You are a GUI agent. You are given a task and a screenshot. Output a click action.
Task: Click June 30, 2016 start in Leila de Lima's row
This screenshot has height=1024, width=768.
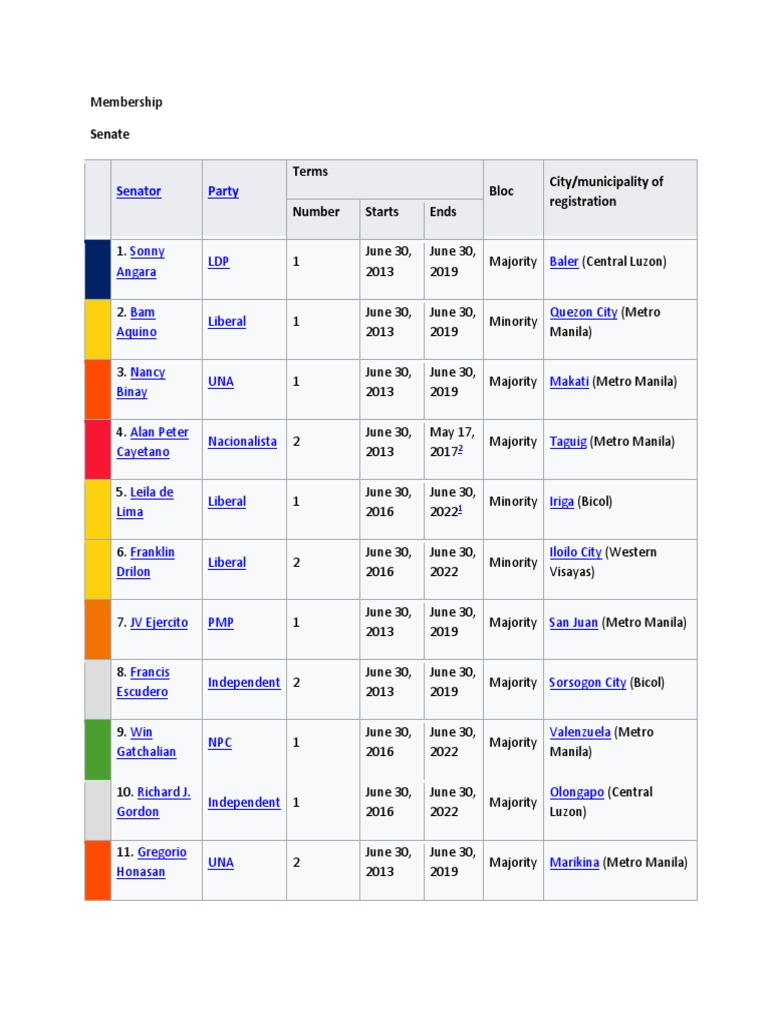click(x=388, y=502)
